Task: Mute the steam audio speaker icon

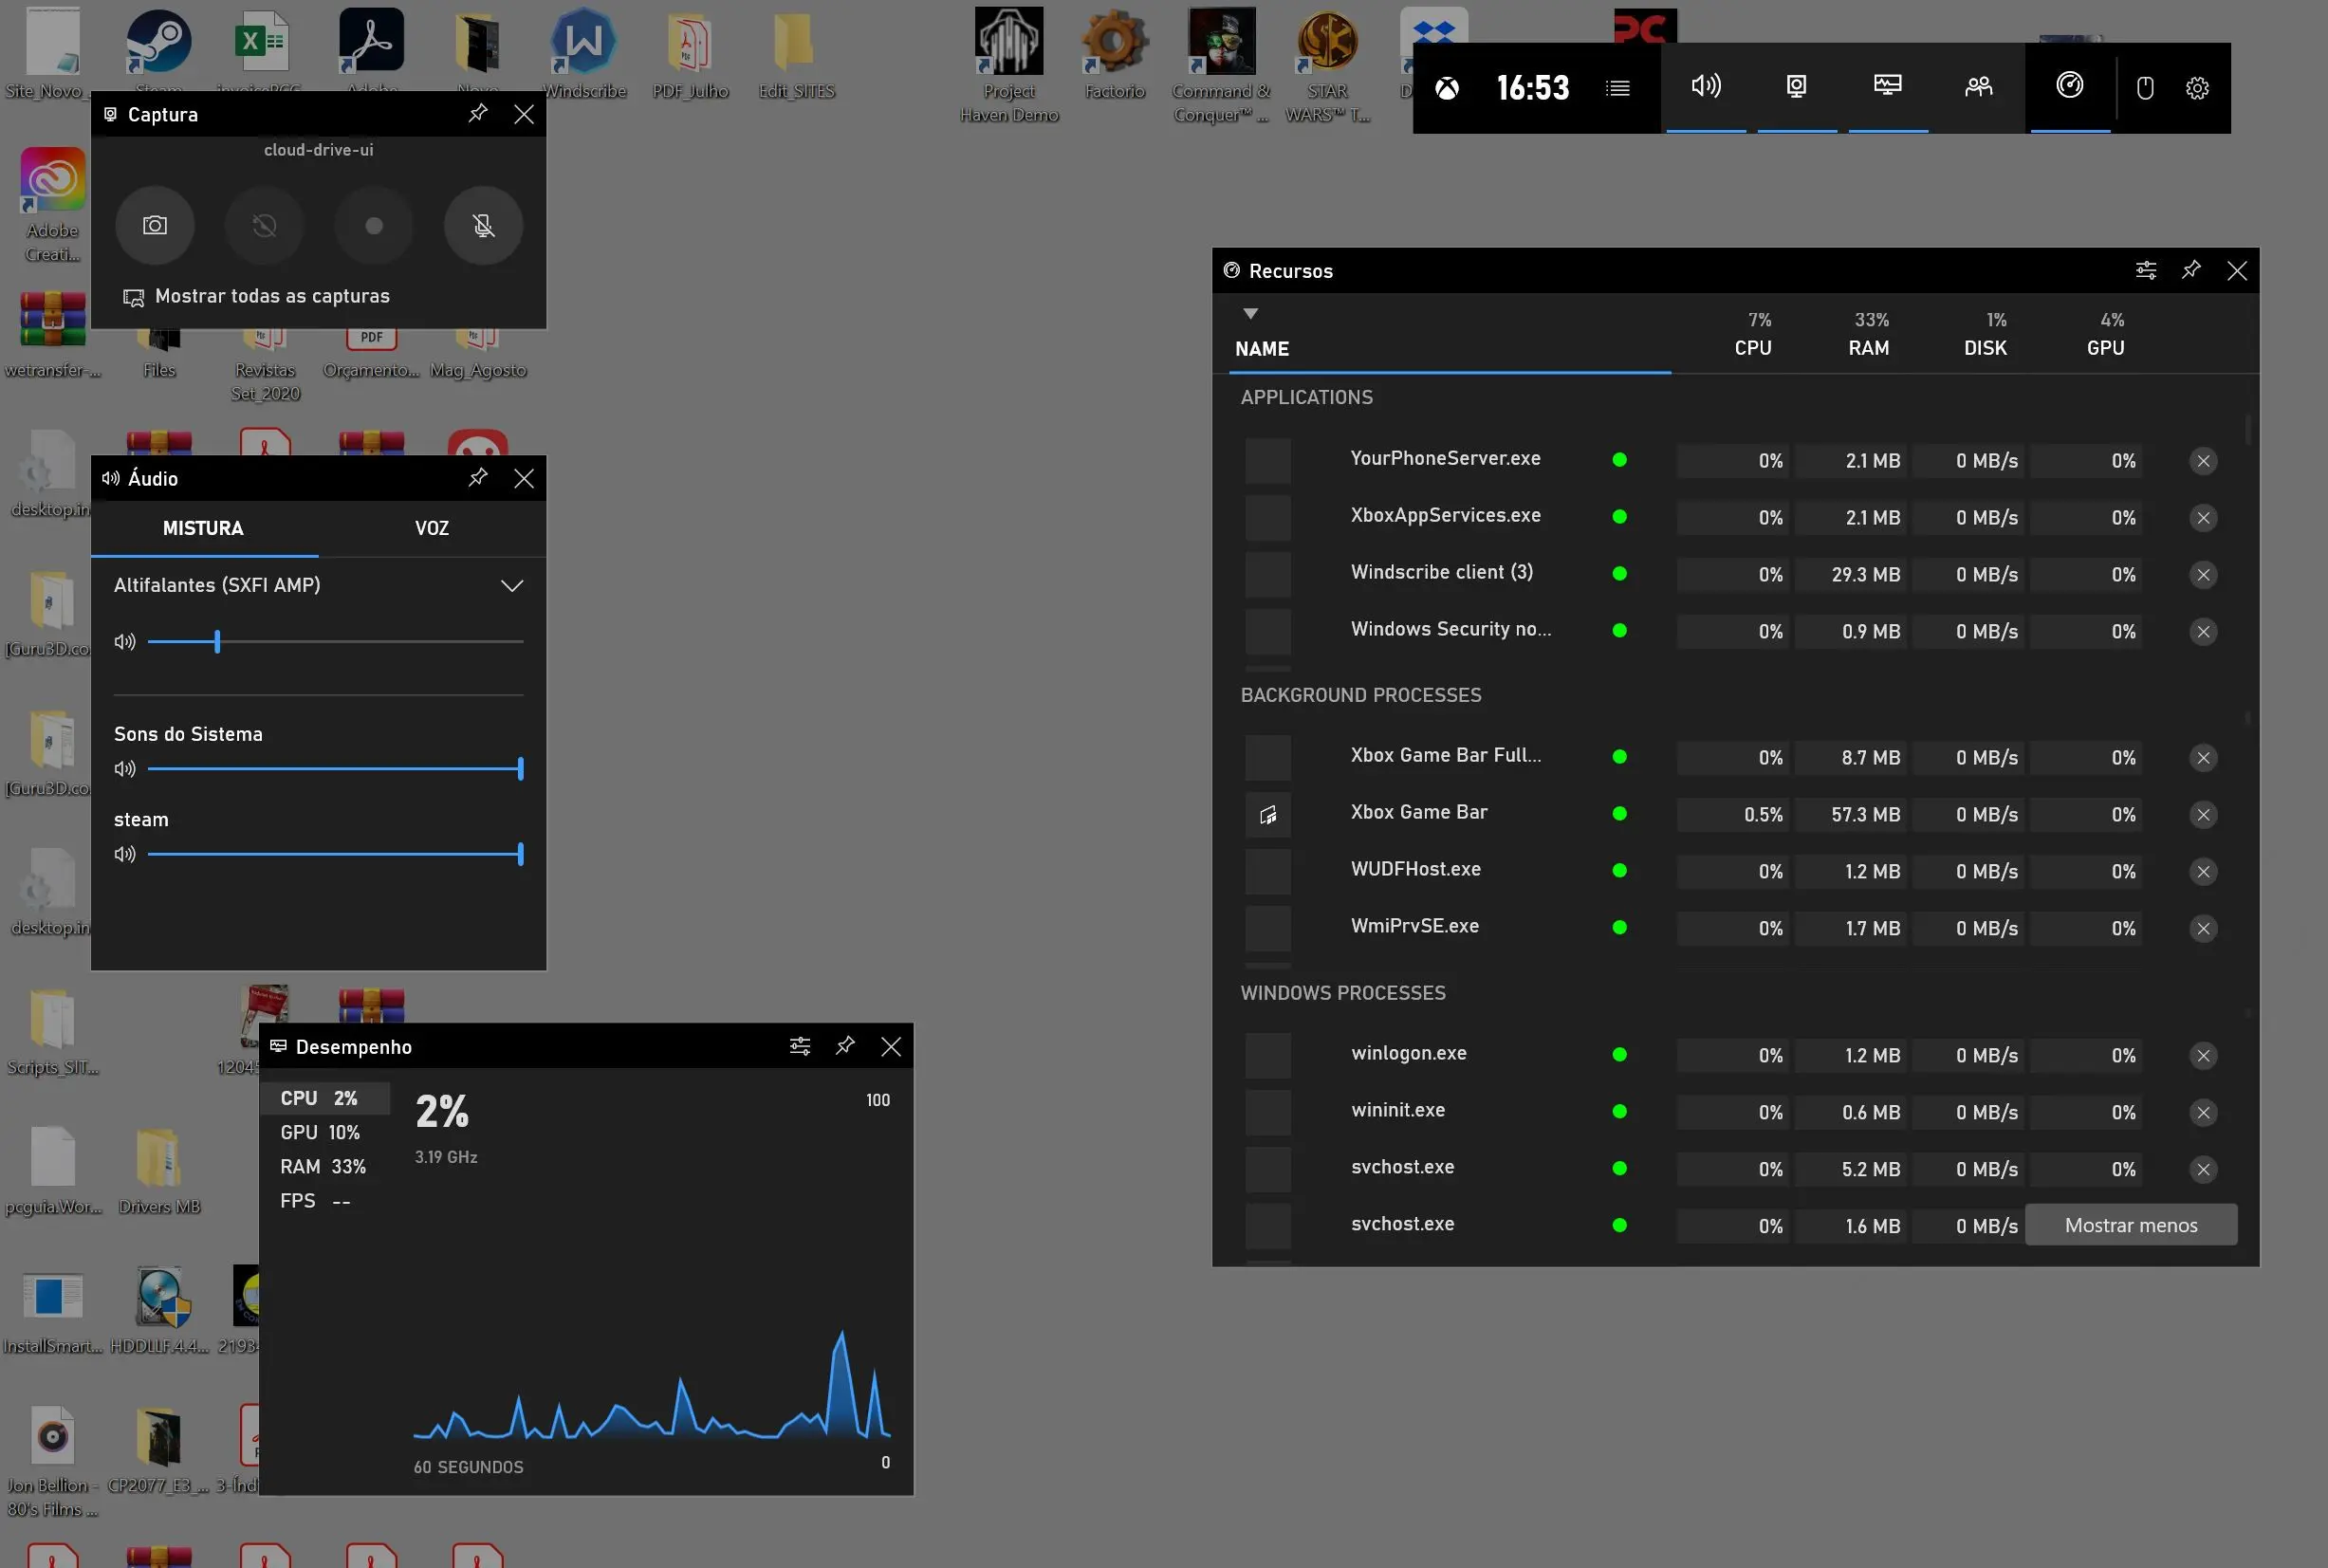Action: point(125,854)
